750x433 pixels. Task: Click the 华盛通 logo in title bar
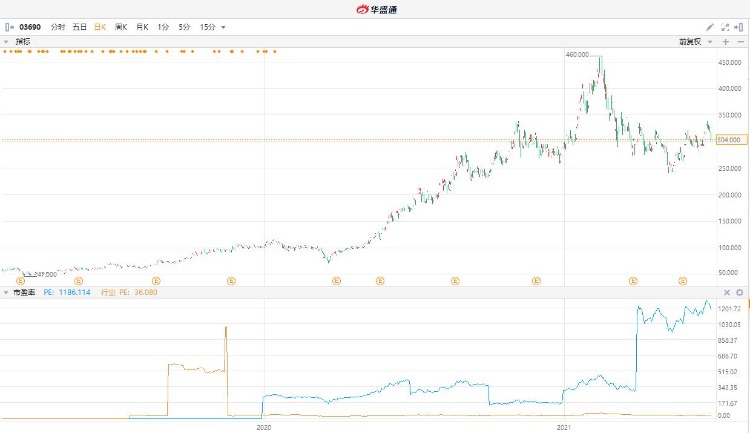coord(376,9)
